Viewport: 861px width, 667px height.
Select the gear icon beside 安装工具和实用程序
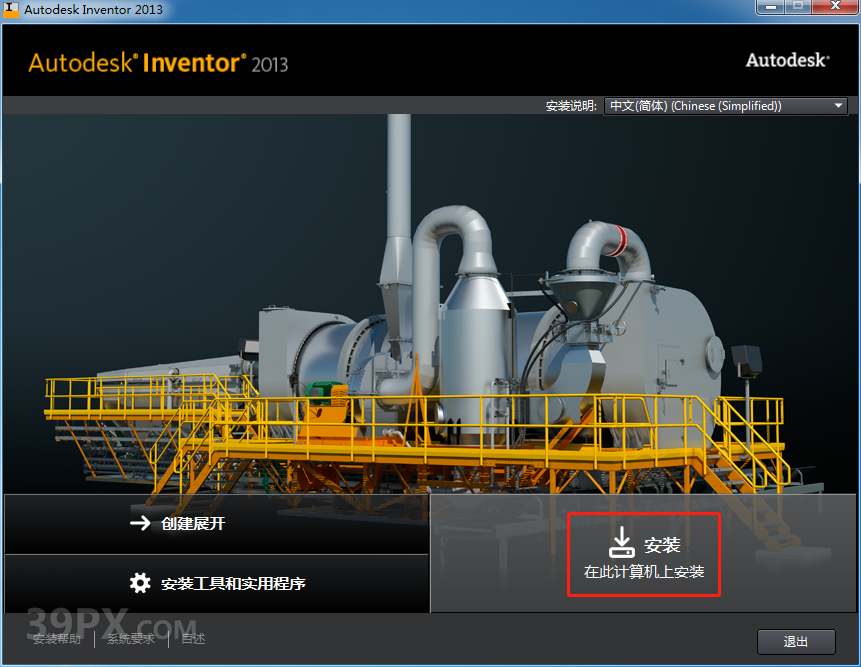click(141, 584)
